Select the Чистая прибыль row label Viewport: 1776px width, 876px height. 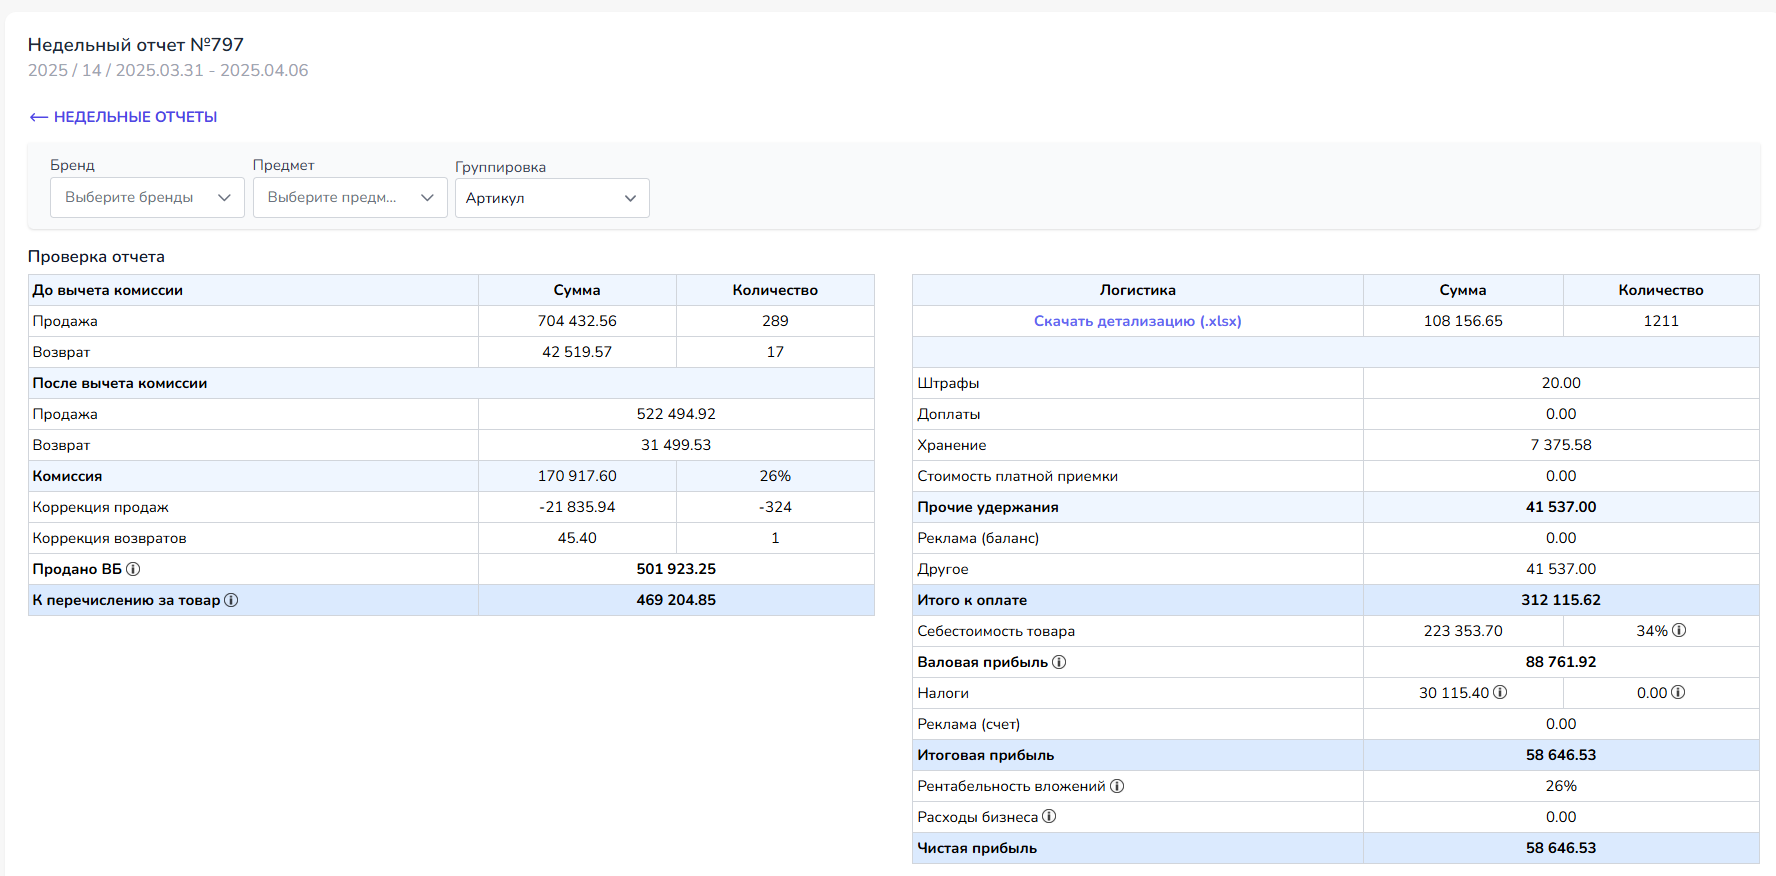tap(977, 848)
